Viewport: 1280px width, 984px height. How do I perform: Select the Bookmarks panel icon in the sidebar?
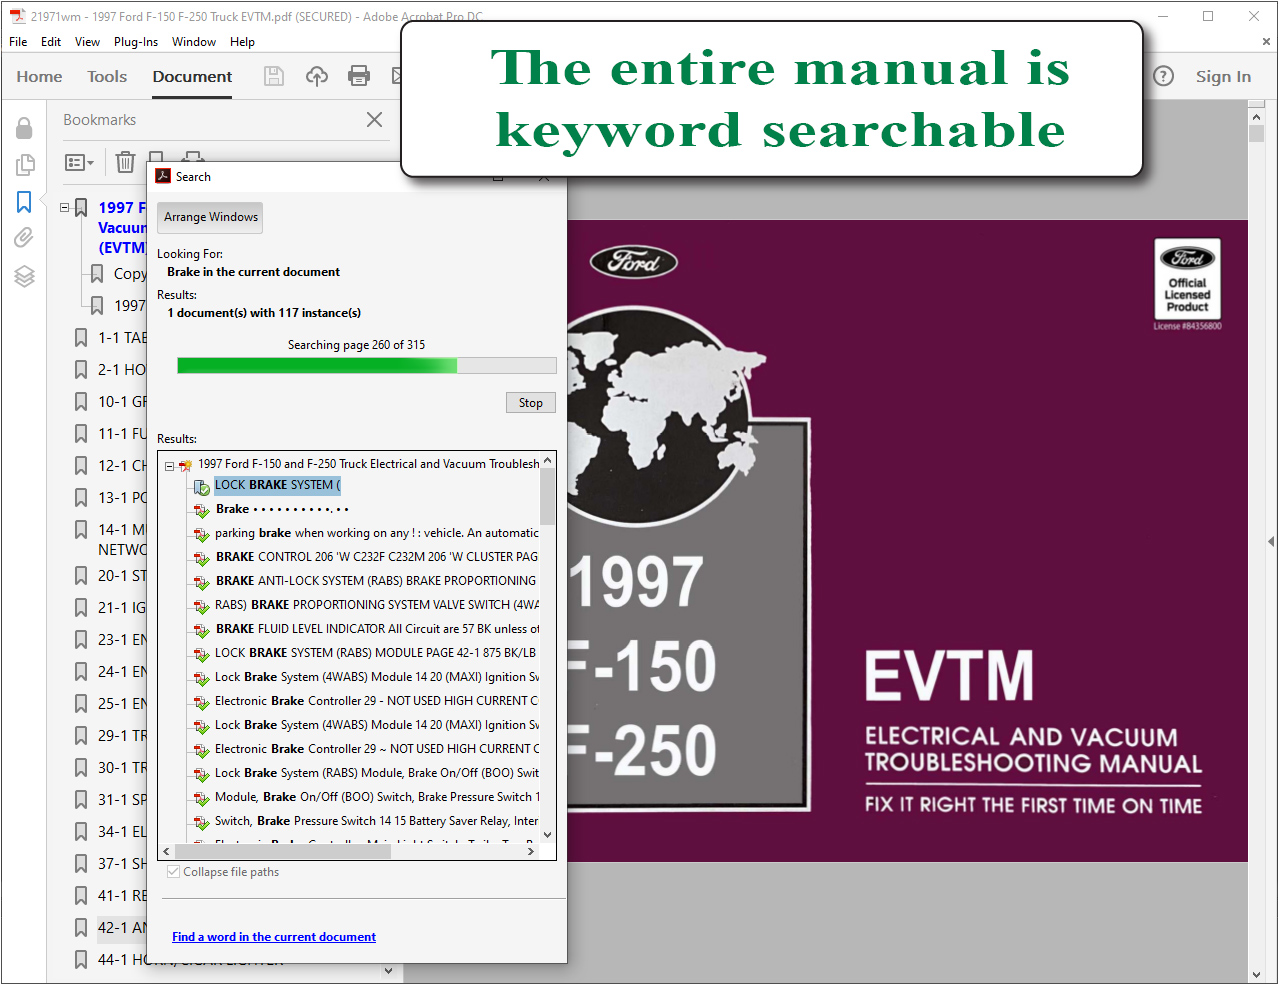(24, 202)
